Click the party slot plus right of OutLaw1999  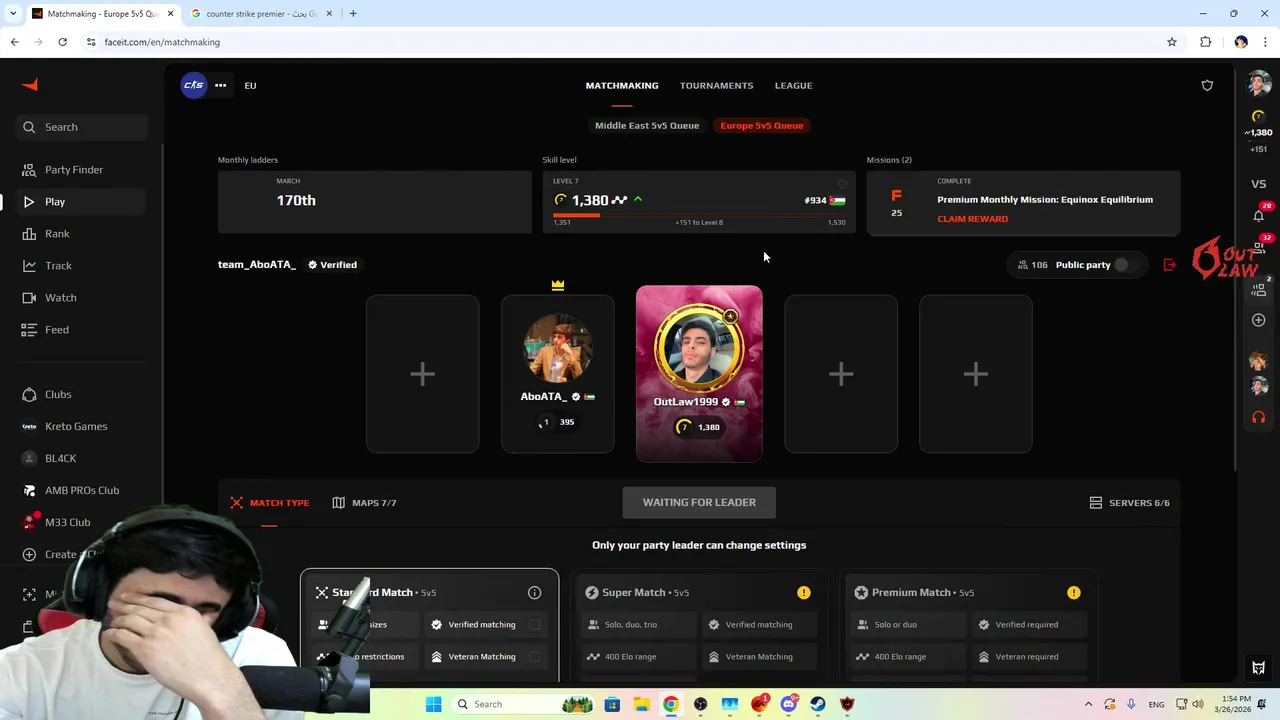tap(841, 374)
